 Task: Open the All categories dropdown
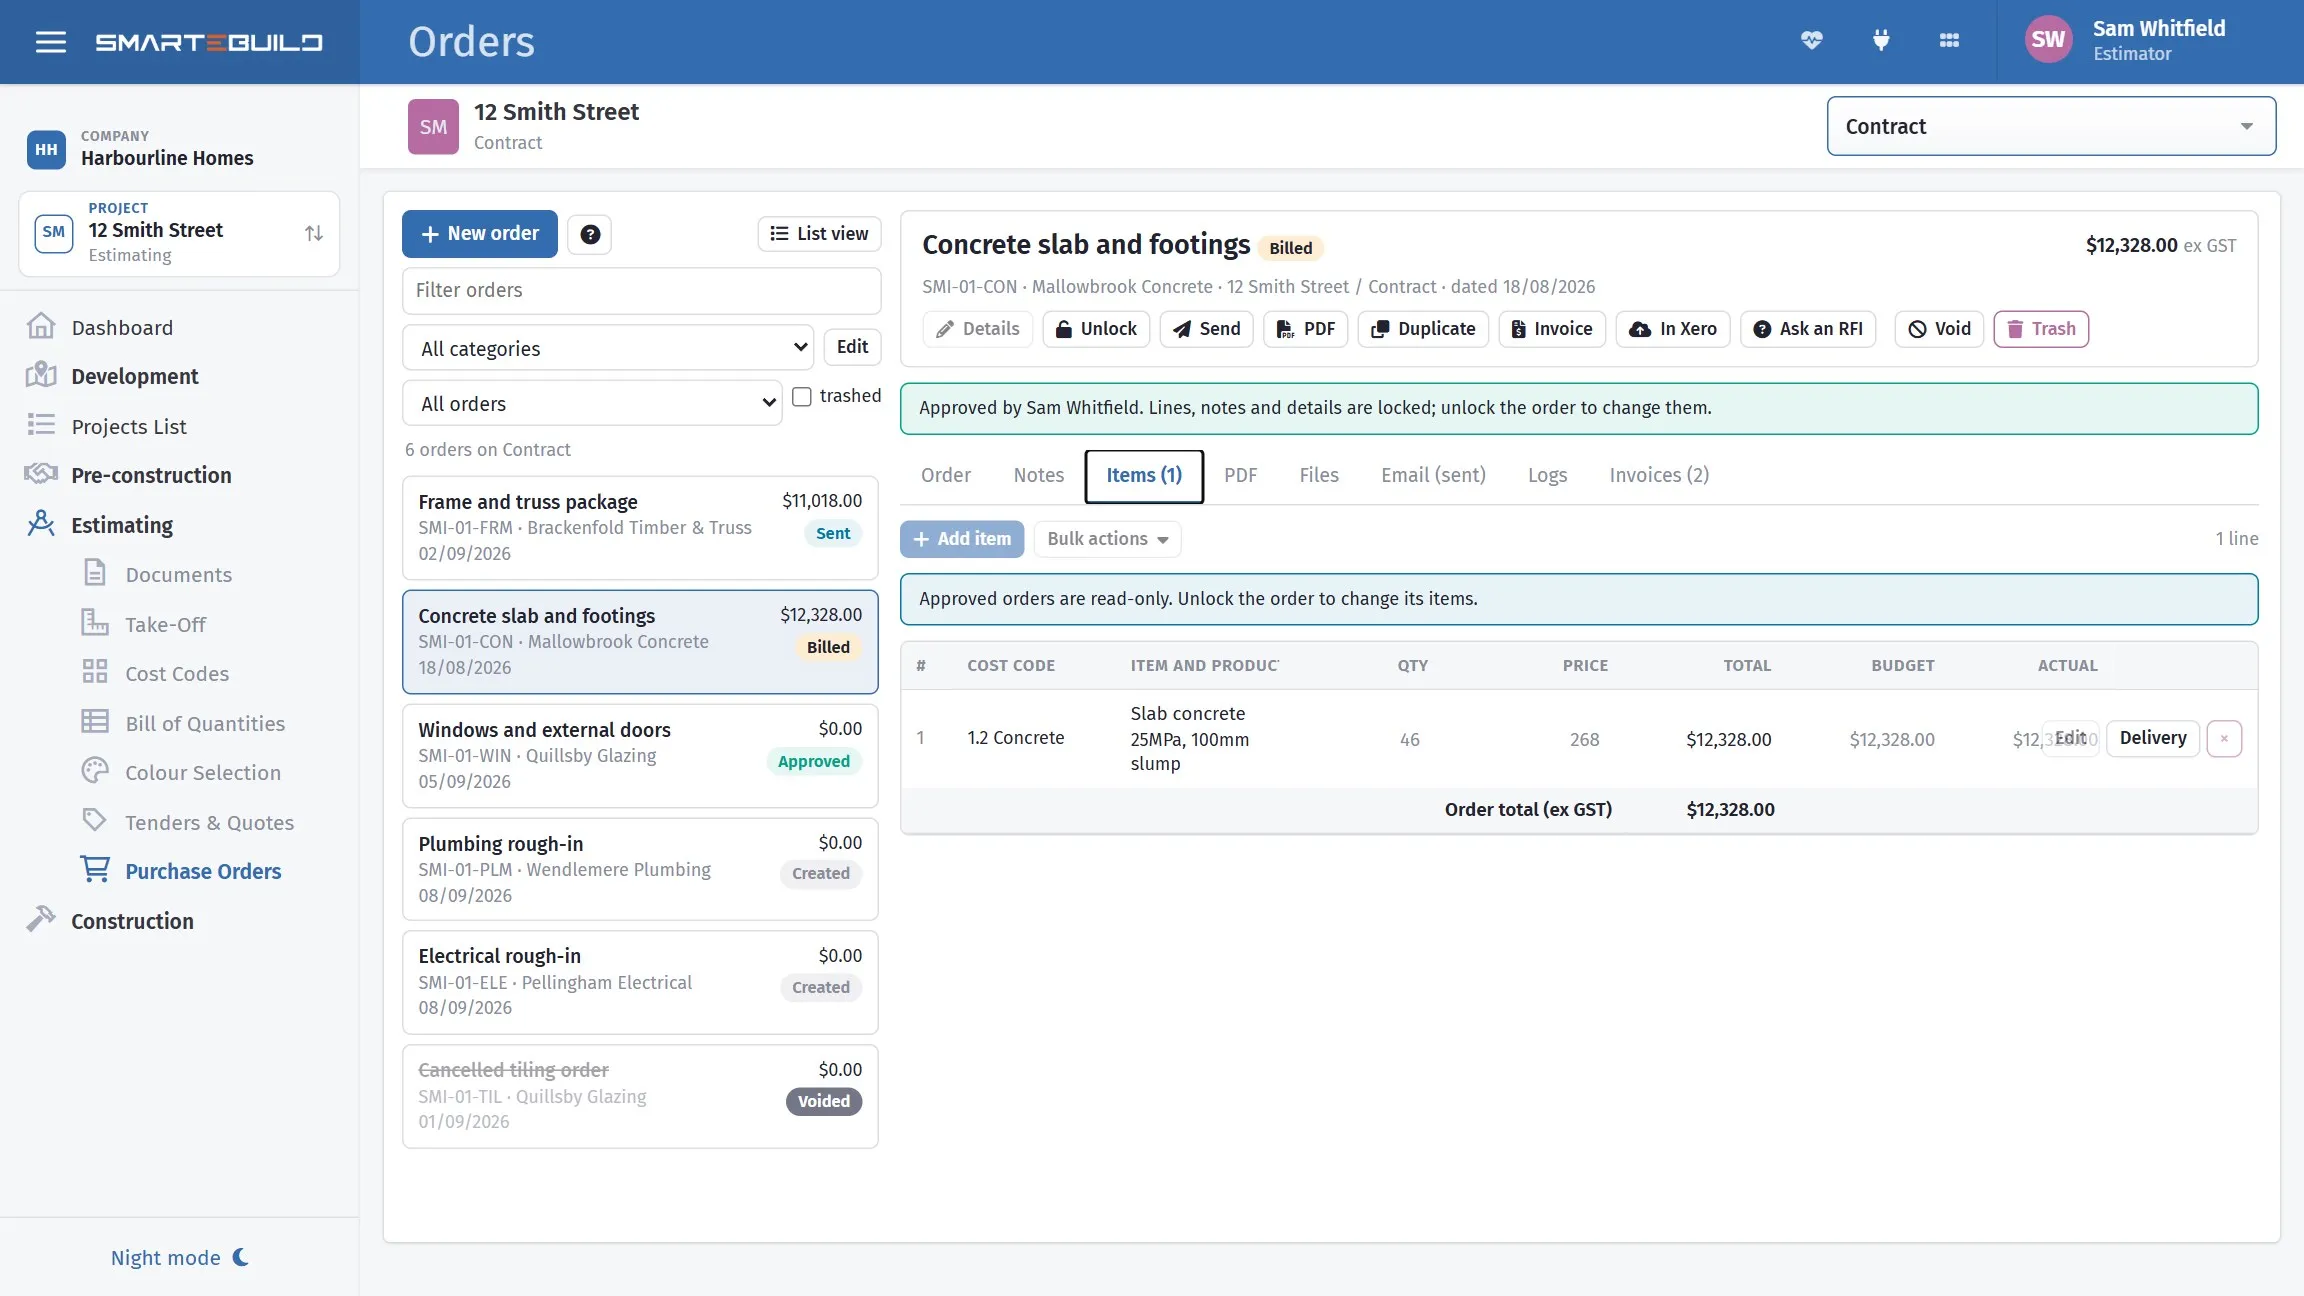tap(608, 348)
